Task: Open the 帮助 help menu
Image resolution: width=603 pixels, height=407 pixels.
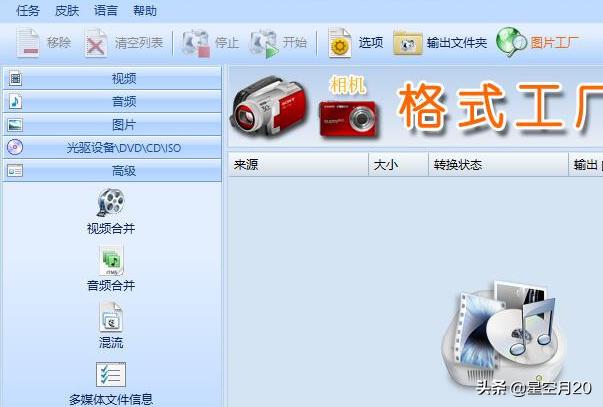Action: coord(145,11)
